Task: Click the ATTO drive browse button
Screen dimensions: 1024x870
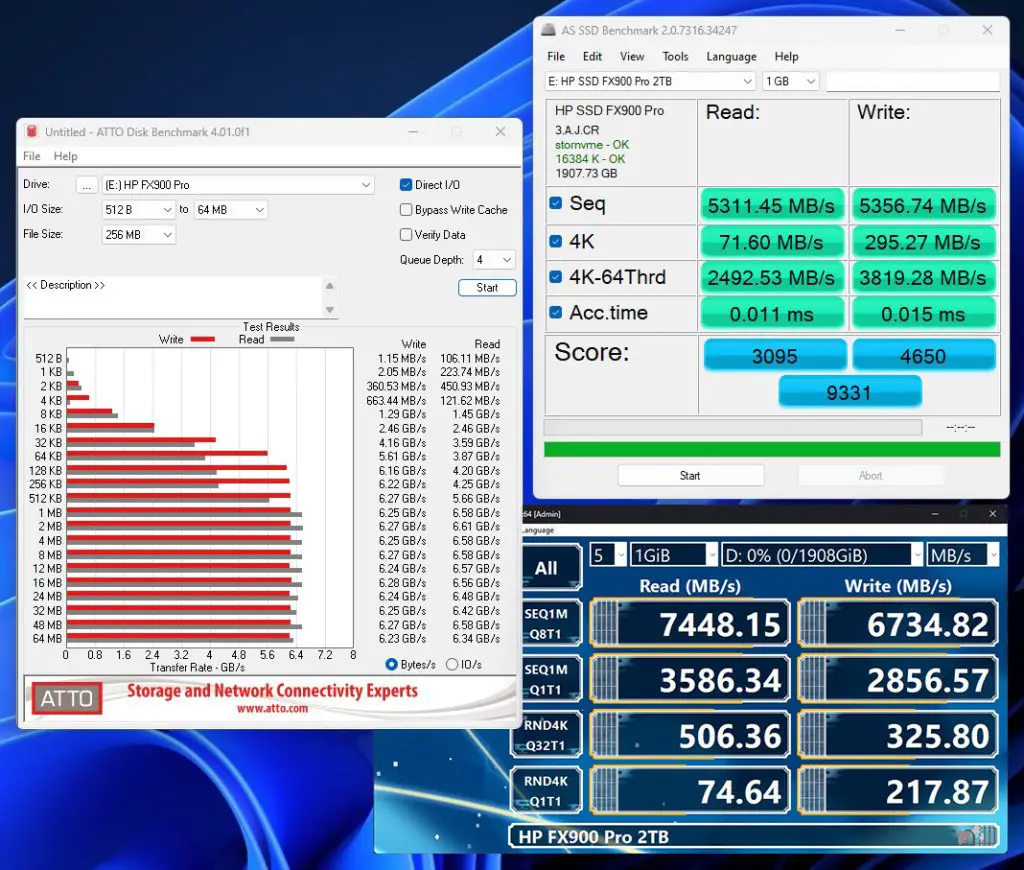Action: pyautogui.click(x=87, y=185)
